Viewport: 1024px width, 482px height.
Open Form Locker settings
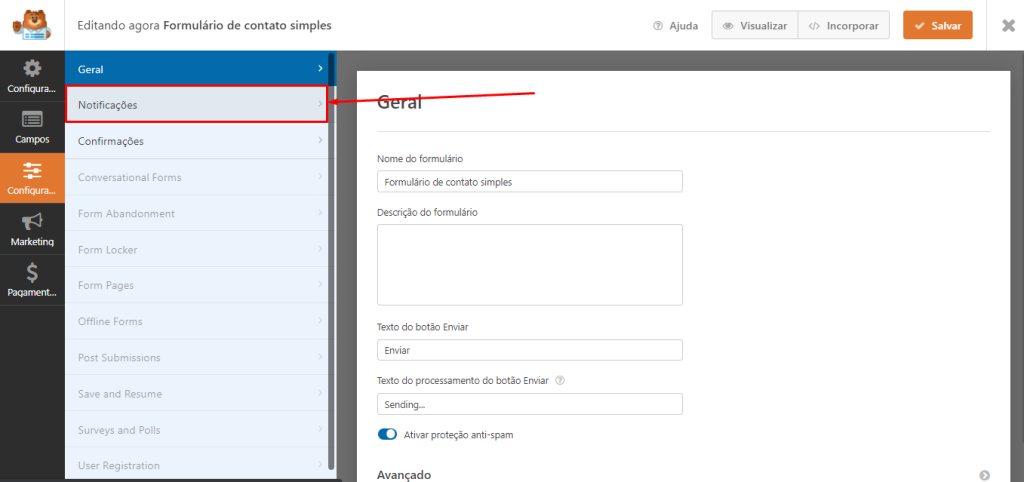(199, 249)
